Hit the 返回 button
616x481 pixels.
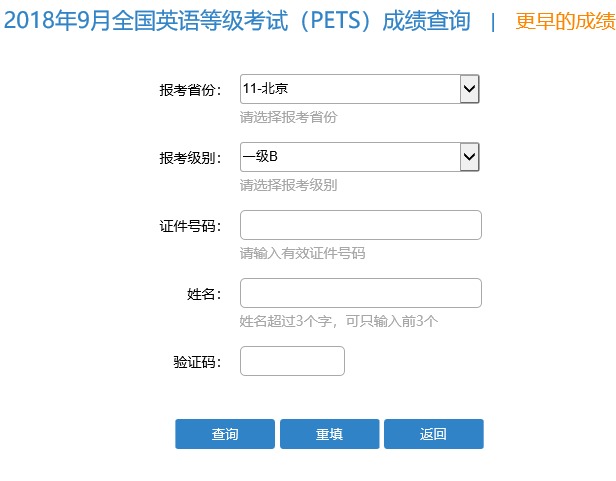click(433, 434)
